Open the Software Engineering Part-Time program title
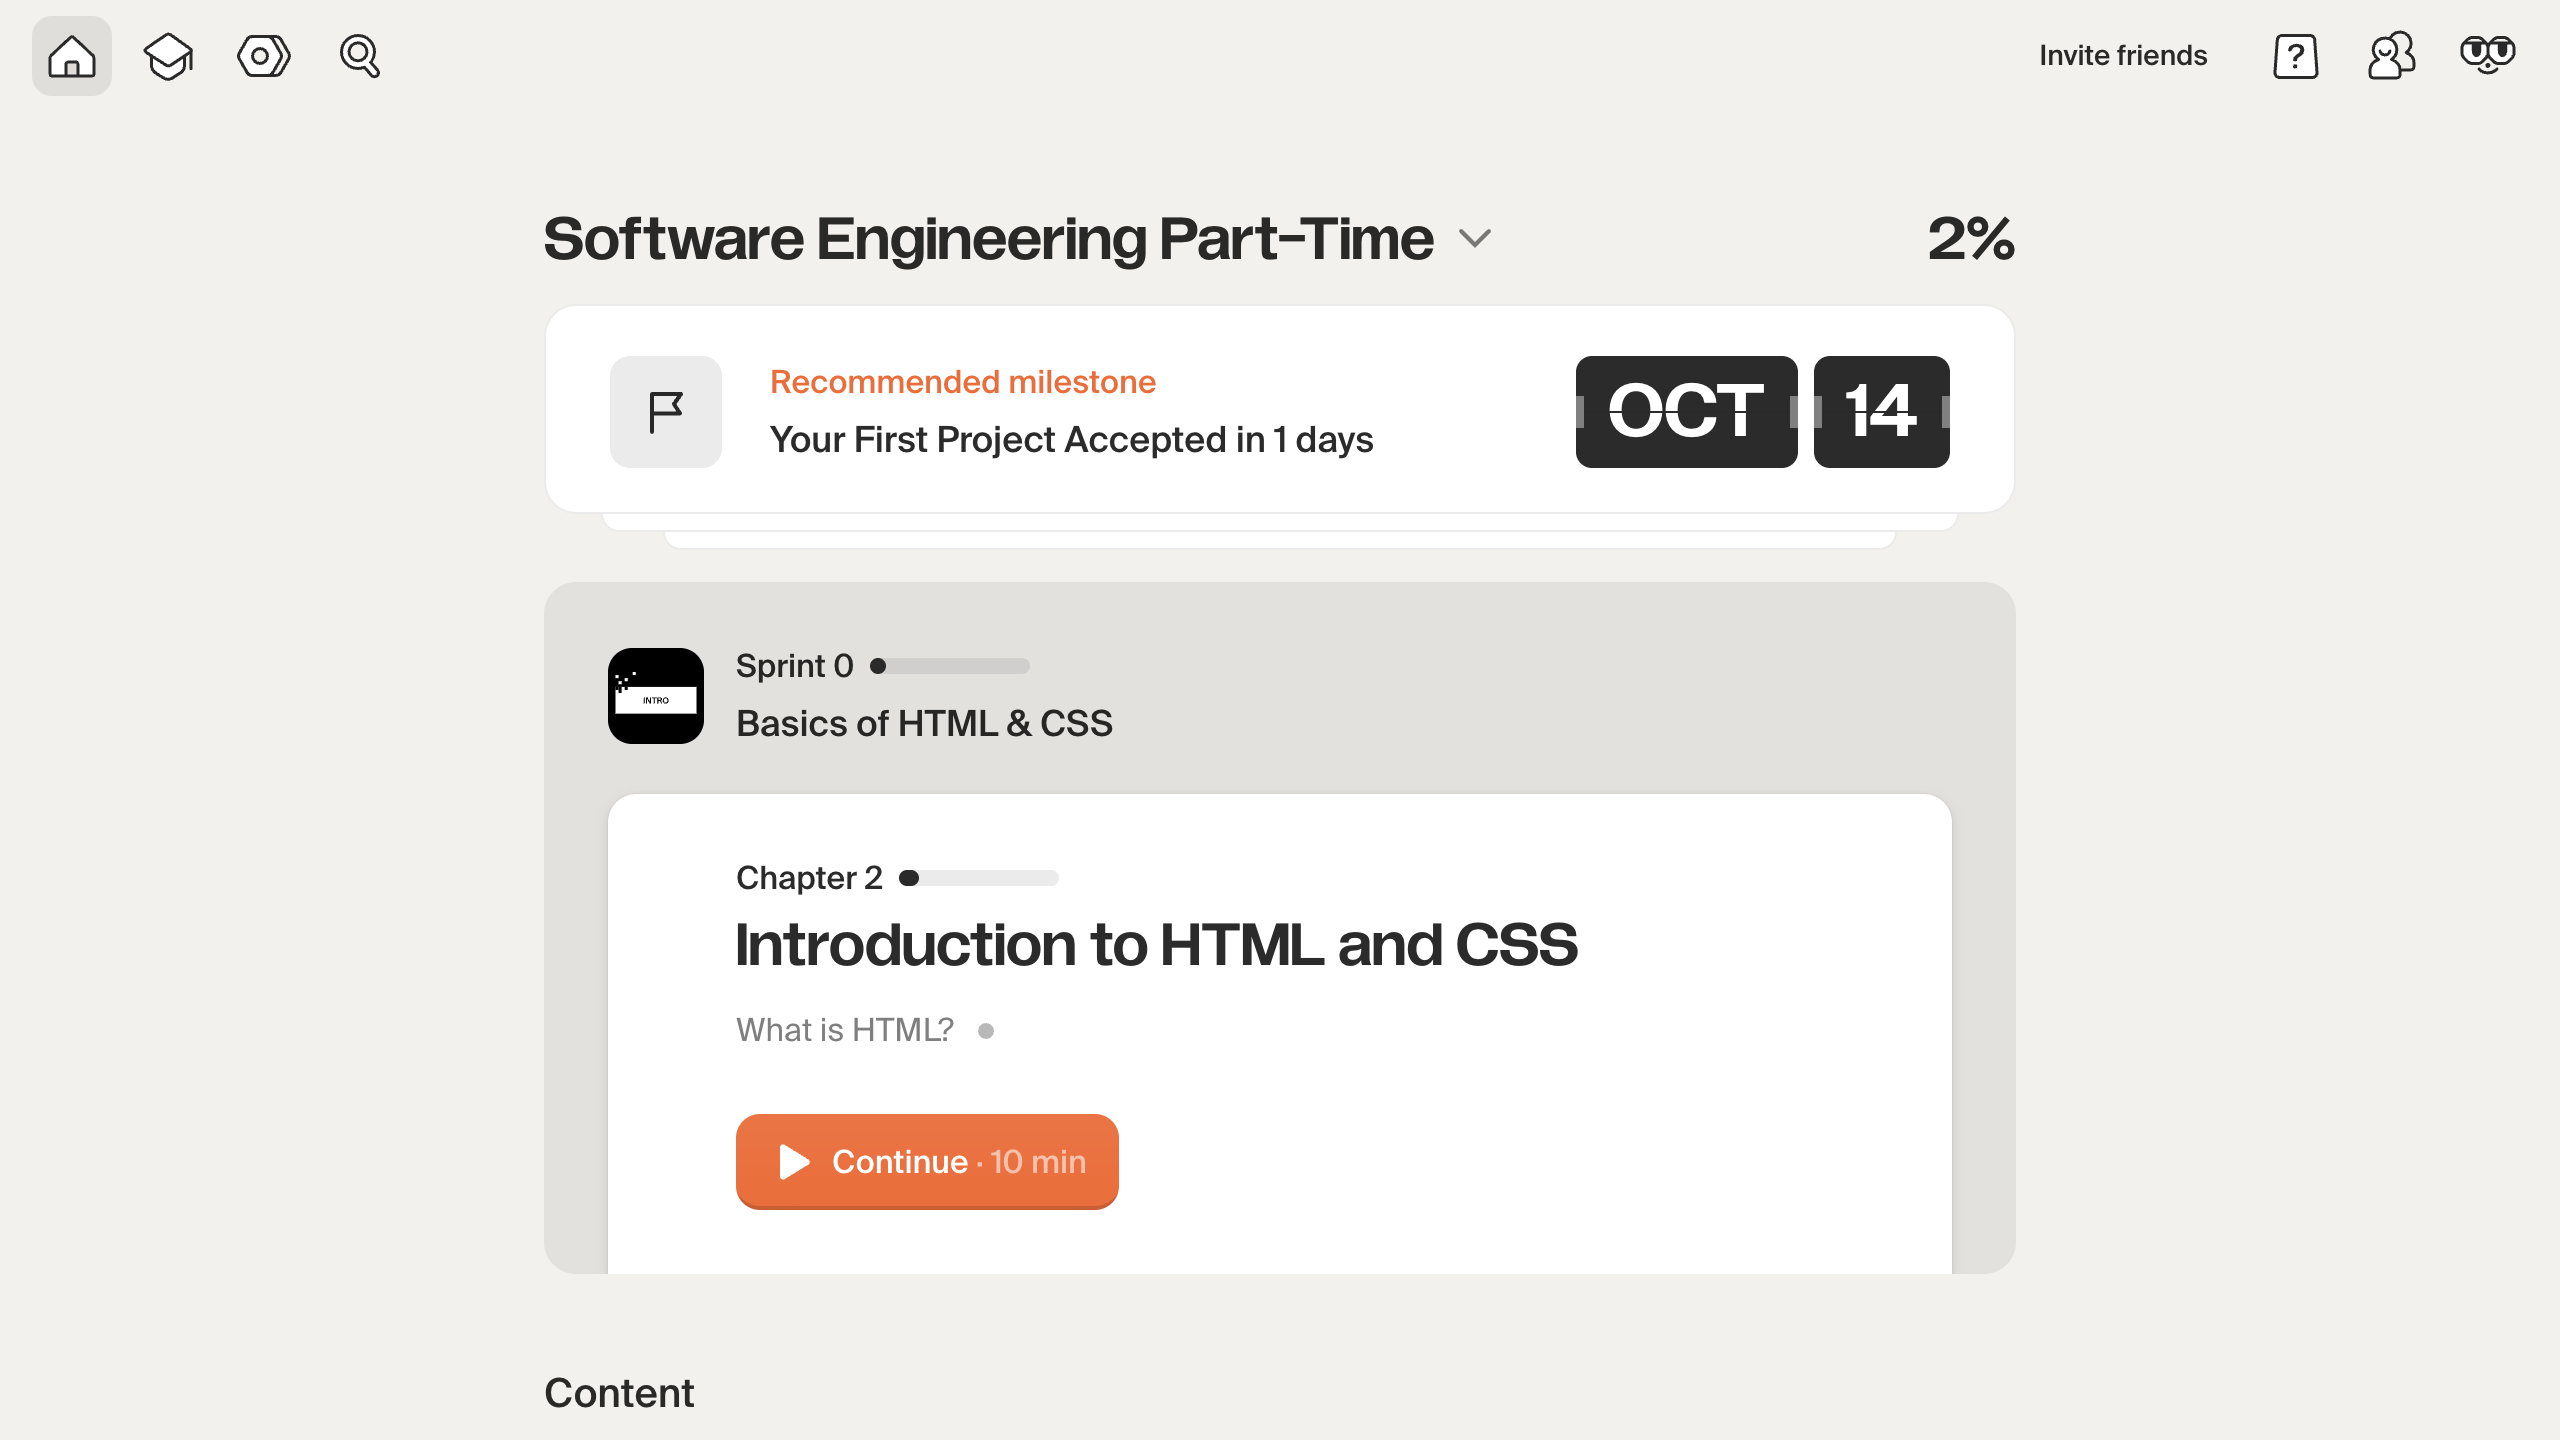The image size is (2560, 1440). pos(988,239)
